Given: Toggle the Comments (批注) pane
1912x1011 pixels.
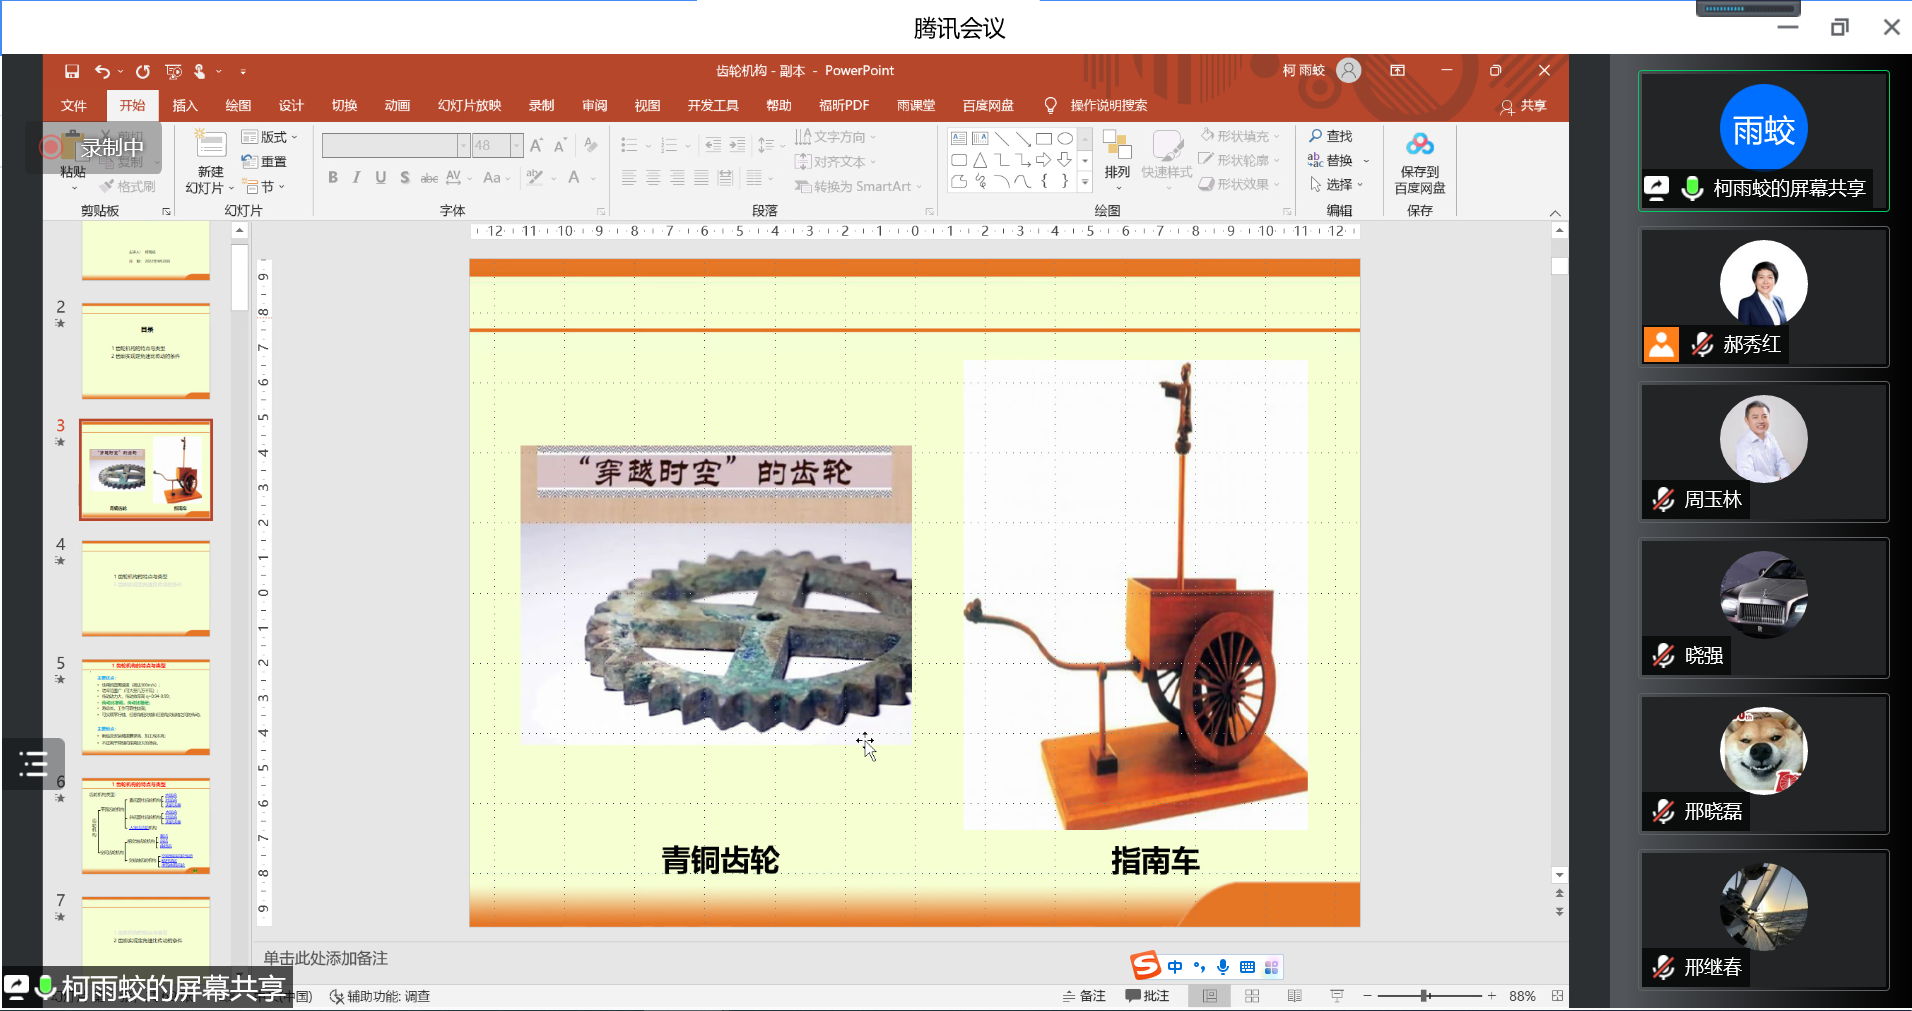Looking at the screenshot, I should pos(1147,996).
